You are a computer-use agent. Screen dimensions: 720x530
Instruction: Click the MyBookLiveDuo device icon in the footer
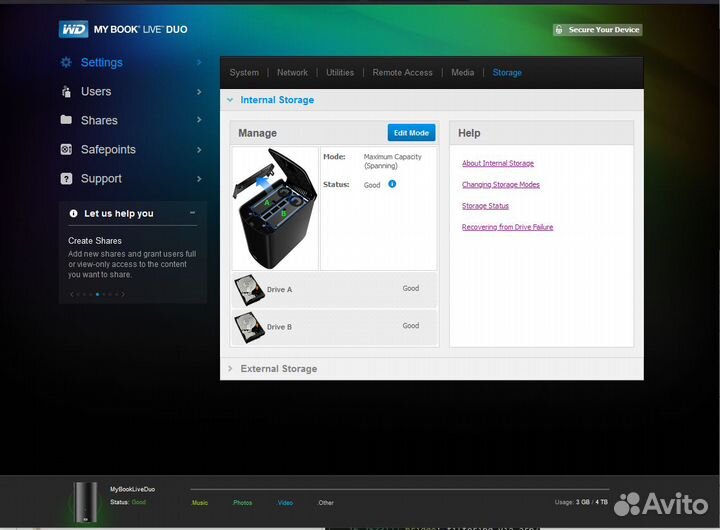coord(86,502)
